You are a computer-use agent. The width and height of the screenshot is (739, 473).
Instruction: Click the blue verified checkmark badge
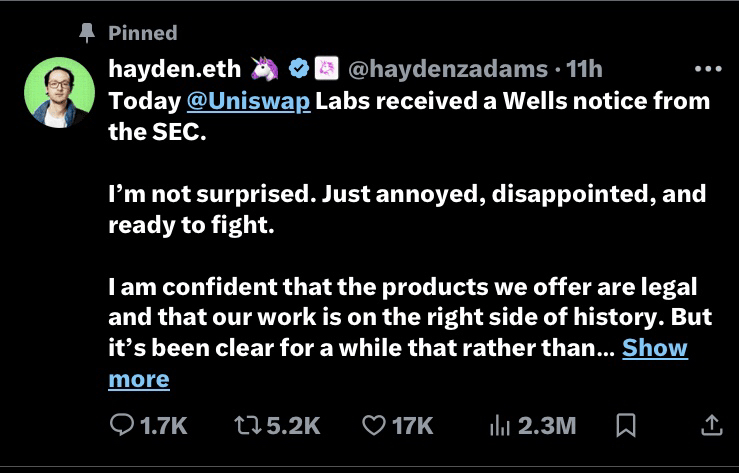tap(298, 69)
